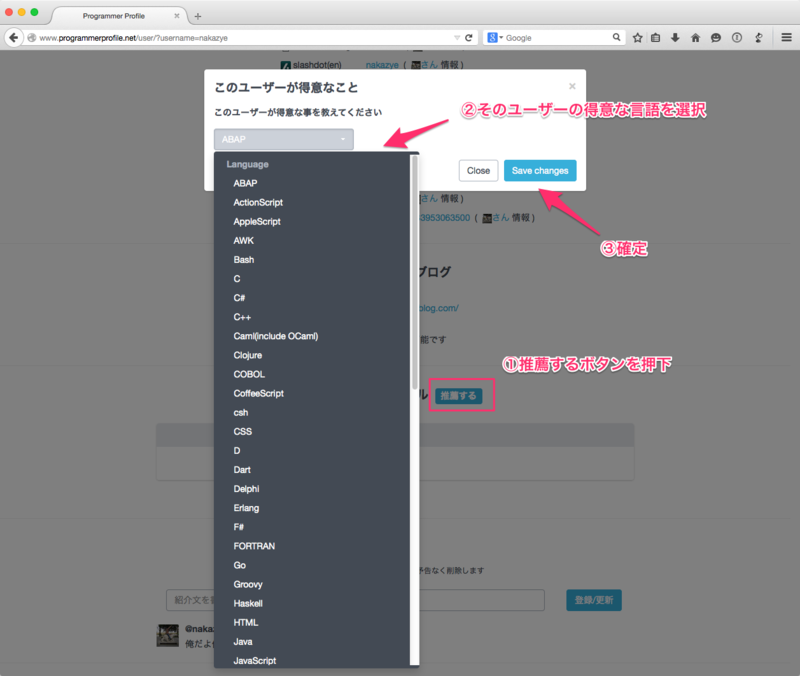This screenshot has height=676, width=800.
Task: Close the Programmer Profile tab
Action: (177, 16)
